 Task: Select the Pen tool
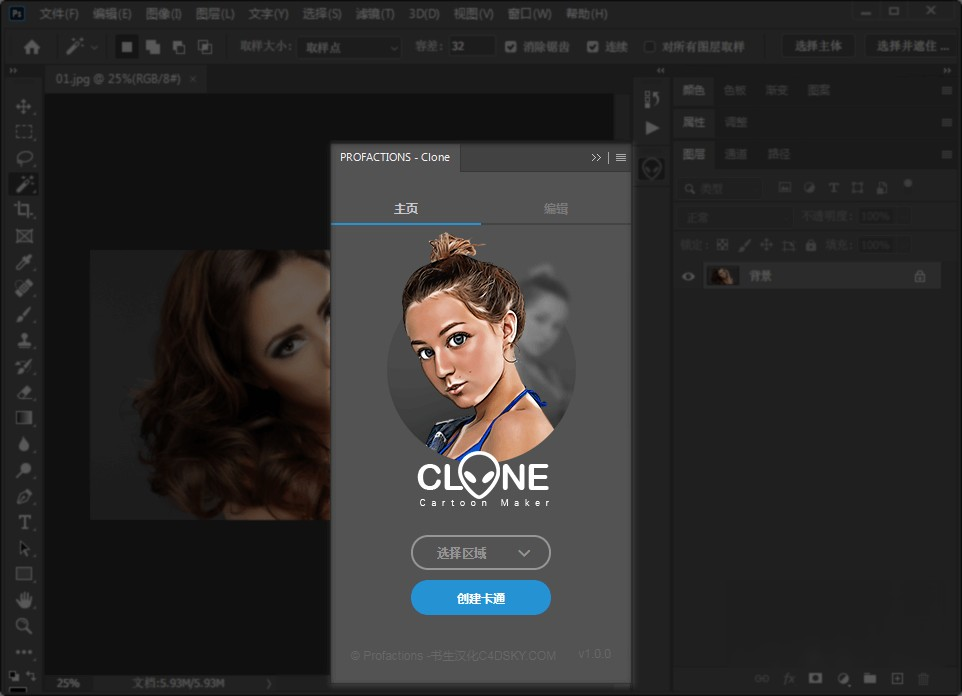[24, 496]
